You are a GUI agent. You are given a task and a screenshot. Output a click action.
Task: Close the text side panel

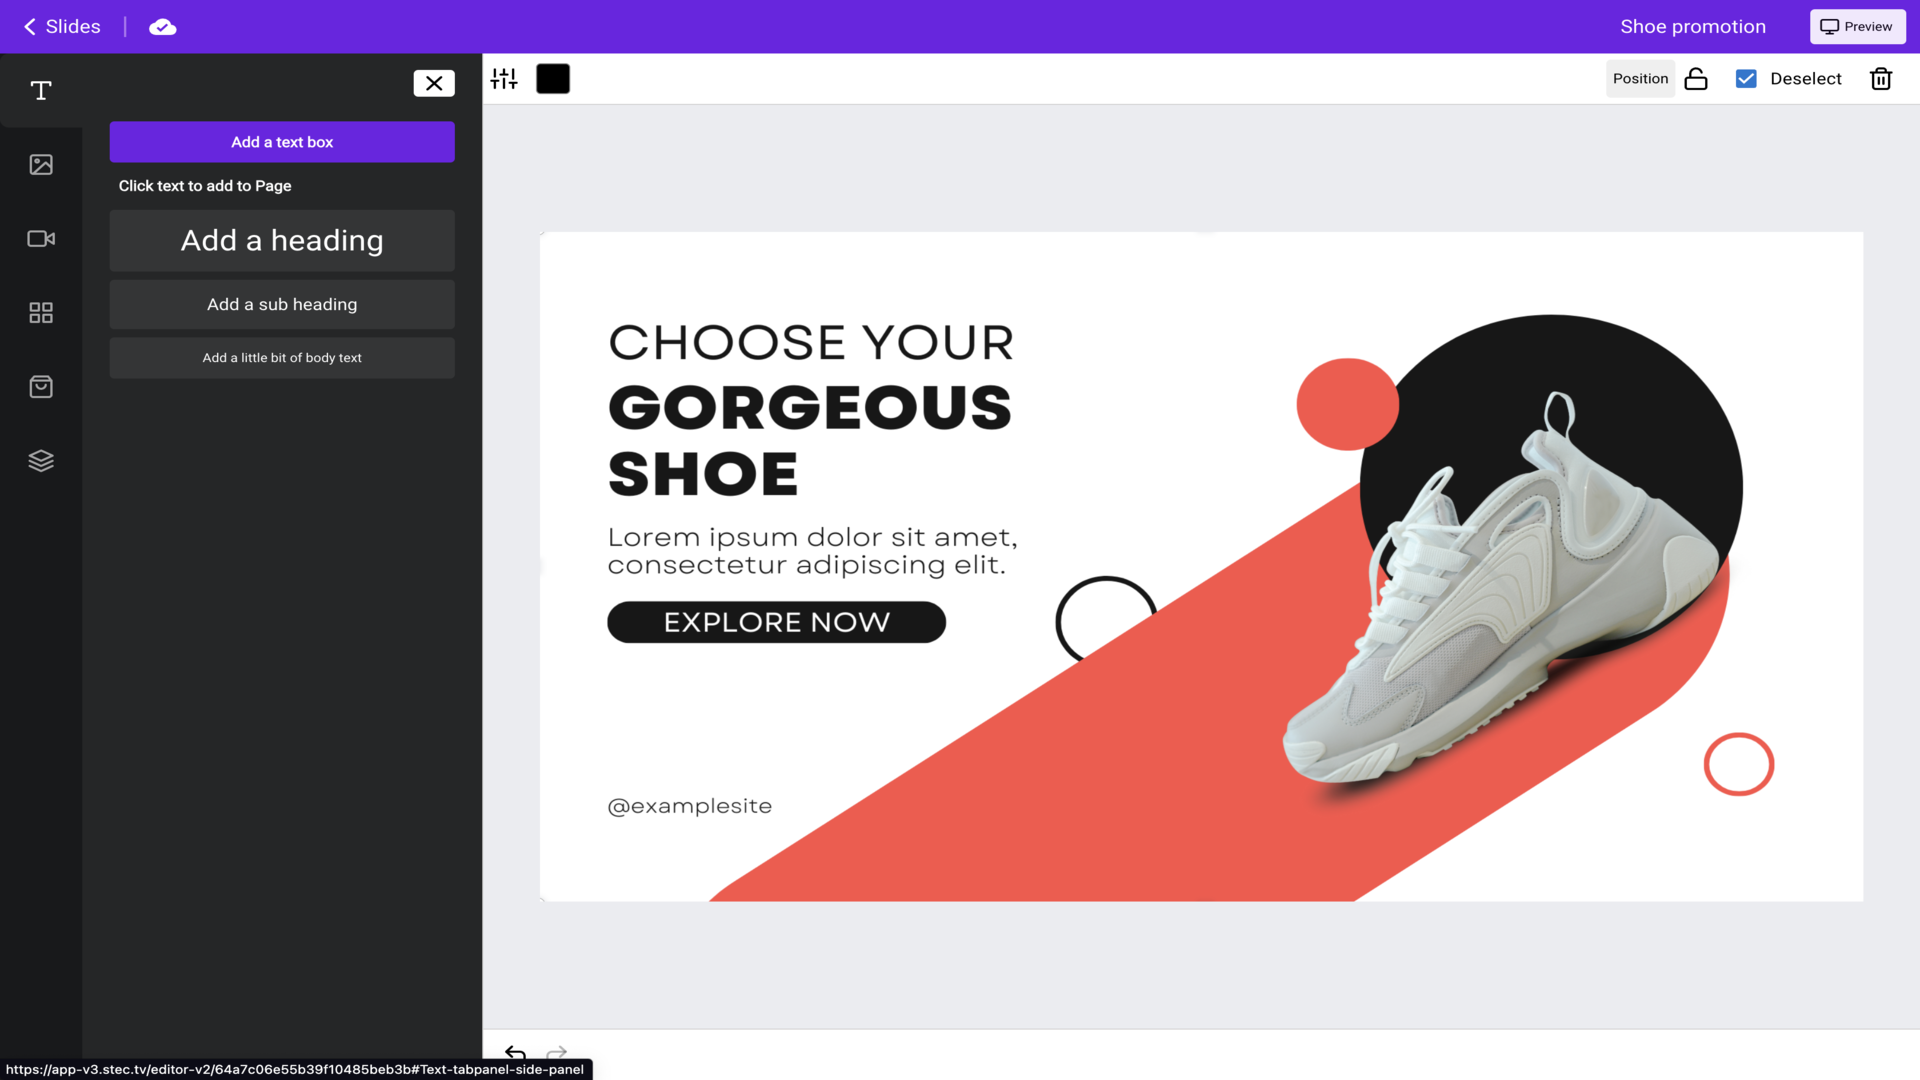point(434,83)
